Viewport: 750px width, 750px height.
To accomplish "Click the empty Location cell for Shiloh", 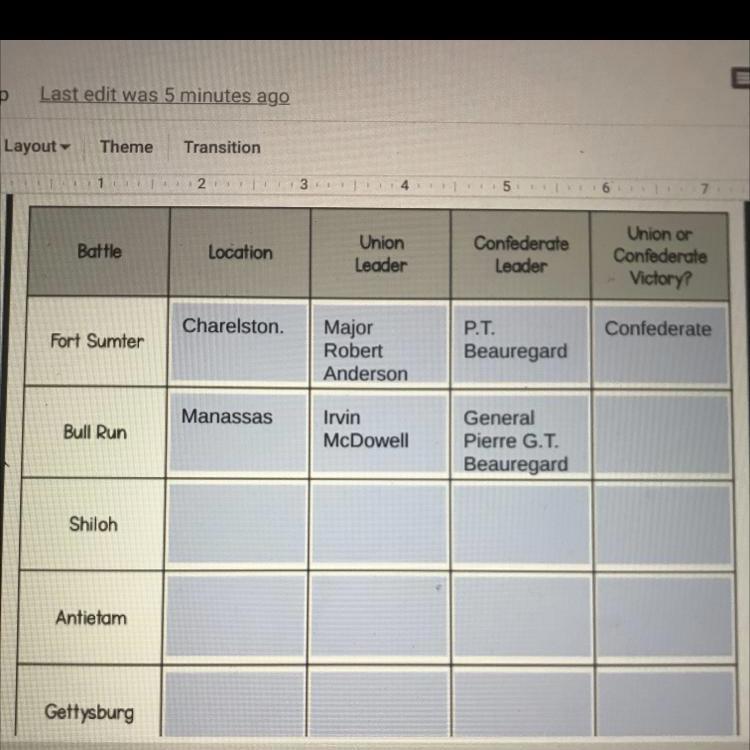I will pyautogui.click(x=236, y=525).
